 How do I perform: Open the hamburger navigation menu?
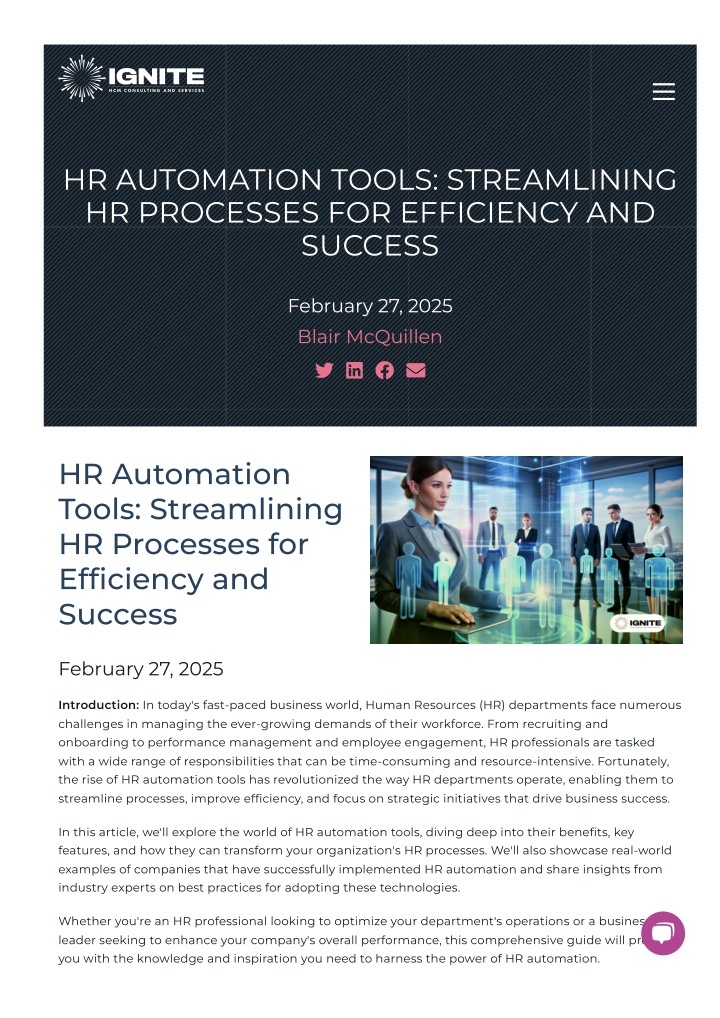[664, 92]
